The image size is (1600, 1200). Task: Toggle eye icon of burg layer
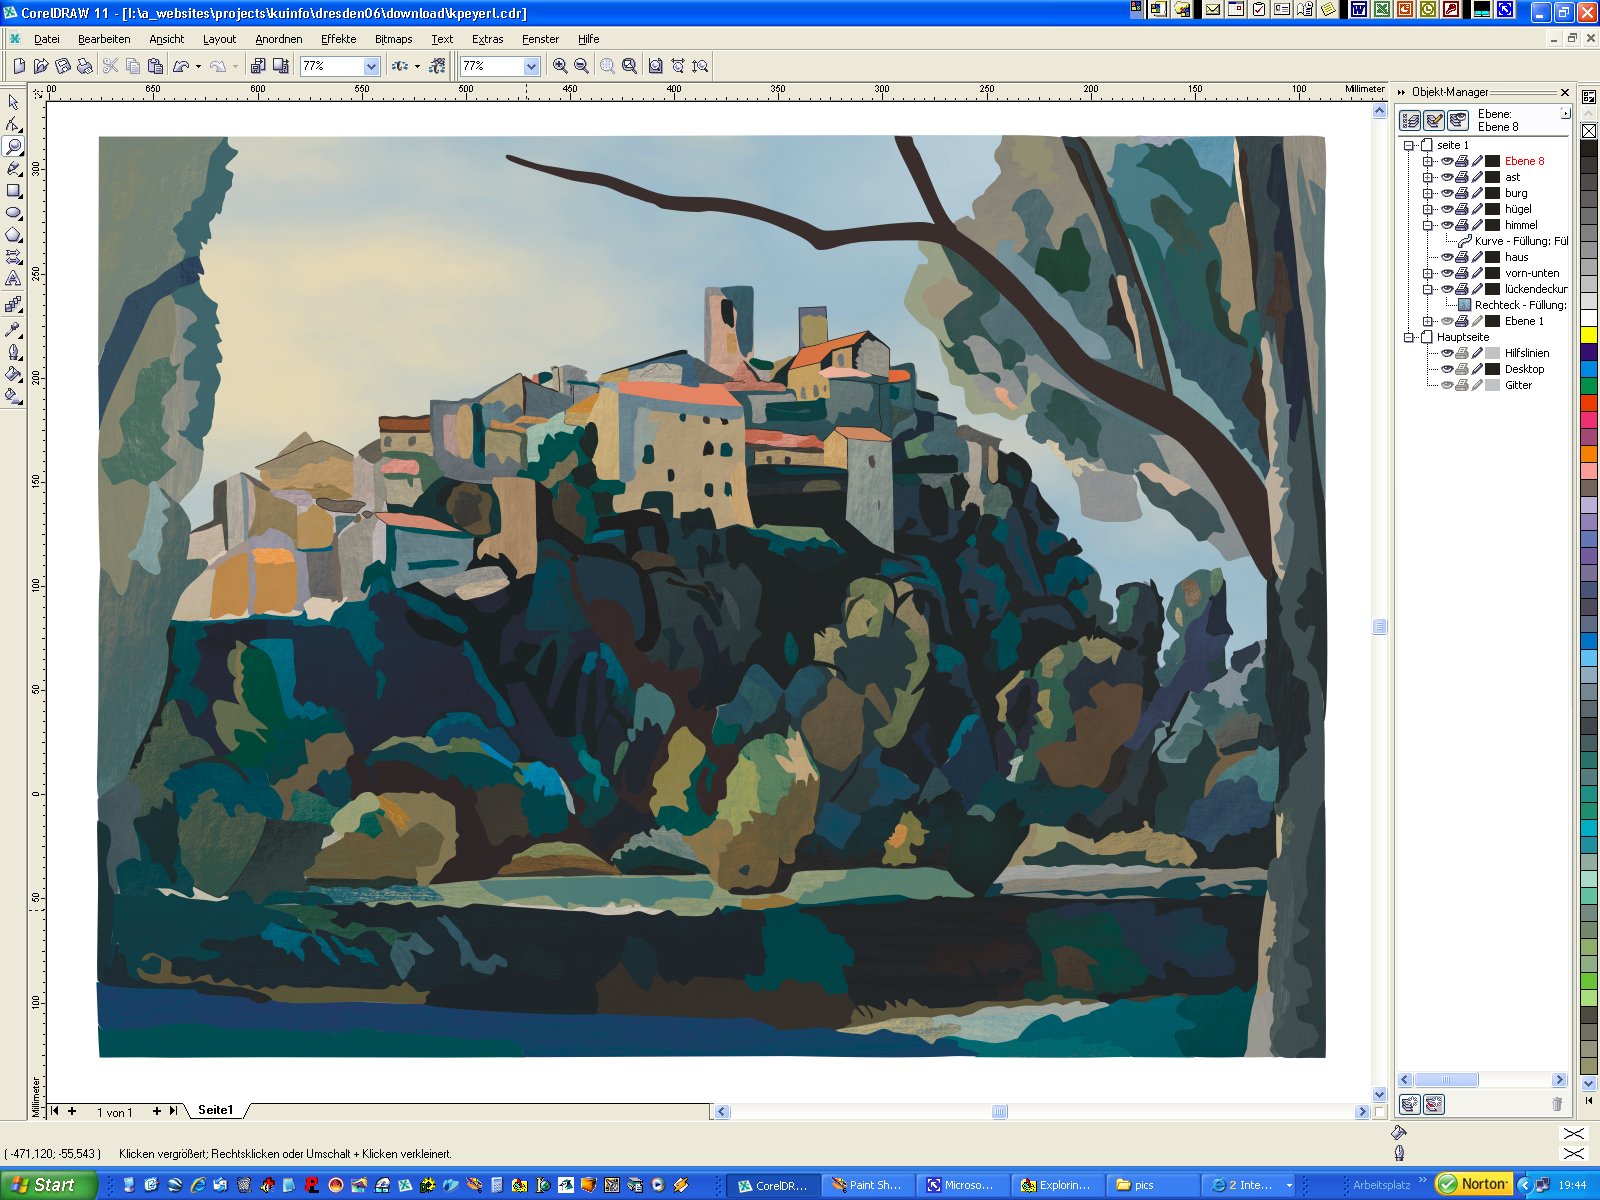1447,193
